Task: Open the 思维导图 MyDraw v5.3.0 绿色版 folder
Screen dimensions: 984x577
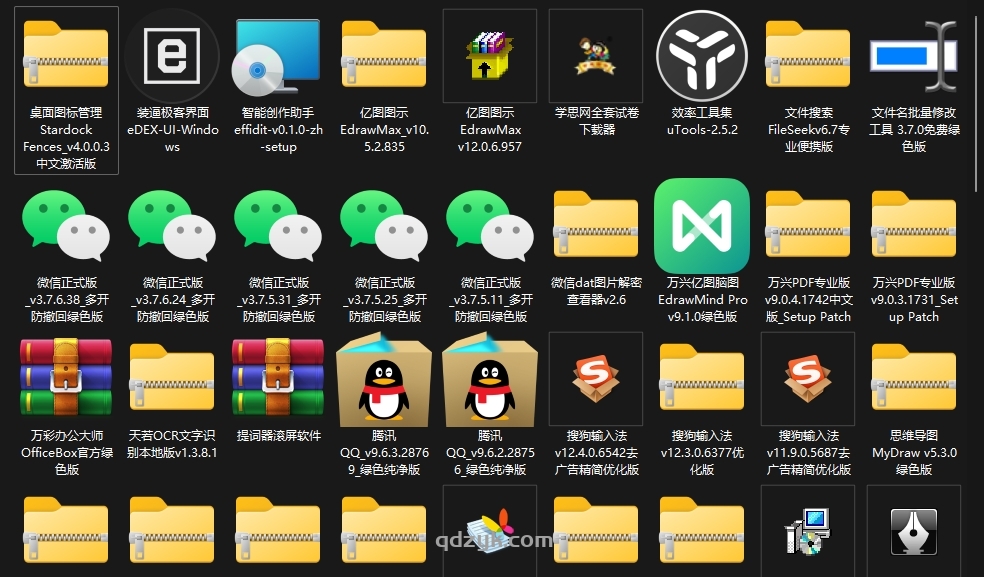Action: (x=913, y=381)
